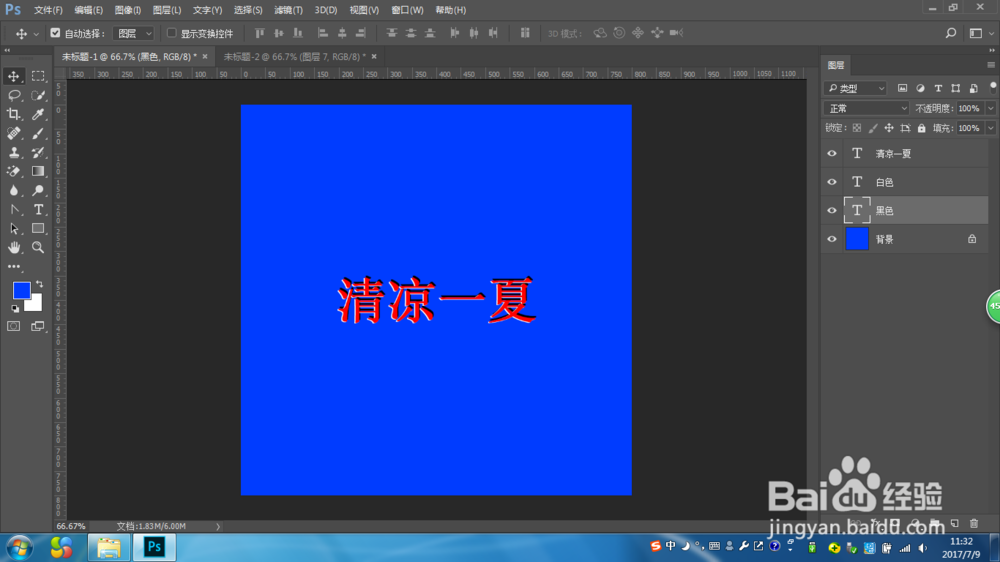Open the Edit Toolbar ellipsis
This screenshot has width=1000, height=562.
13,267
